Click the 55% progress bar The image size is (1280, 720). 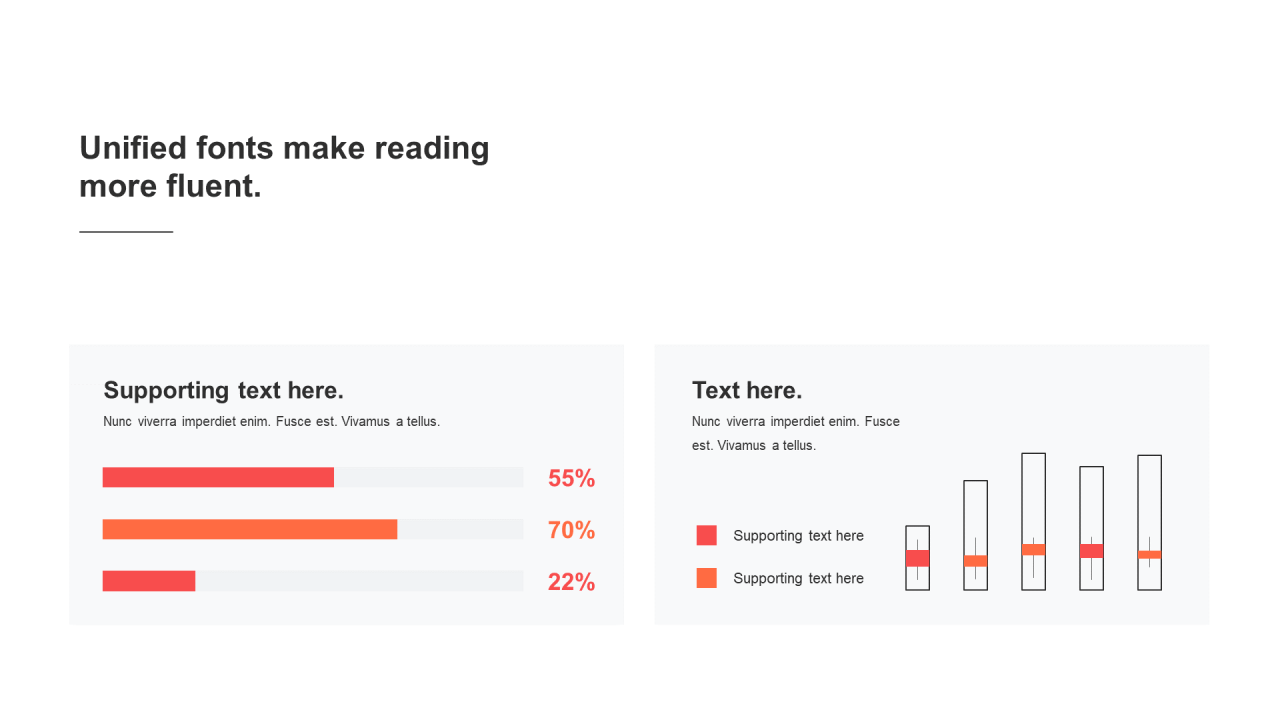313,477
